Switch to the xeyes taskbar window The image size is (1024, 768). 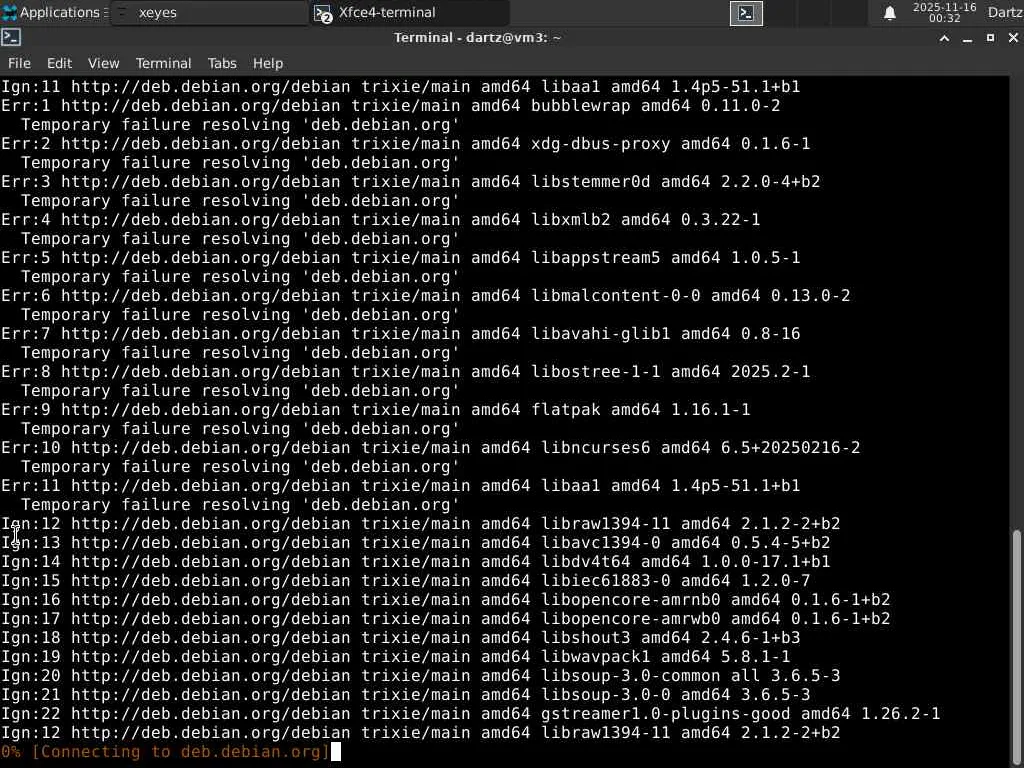point(210,12)
